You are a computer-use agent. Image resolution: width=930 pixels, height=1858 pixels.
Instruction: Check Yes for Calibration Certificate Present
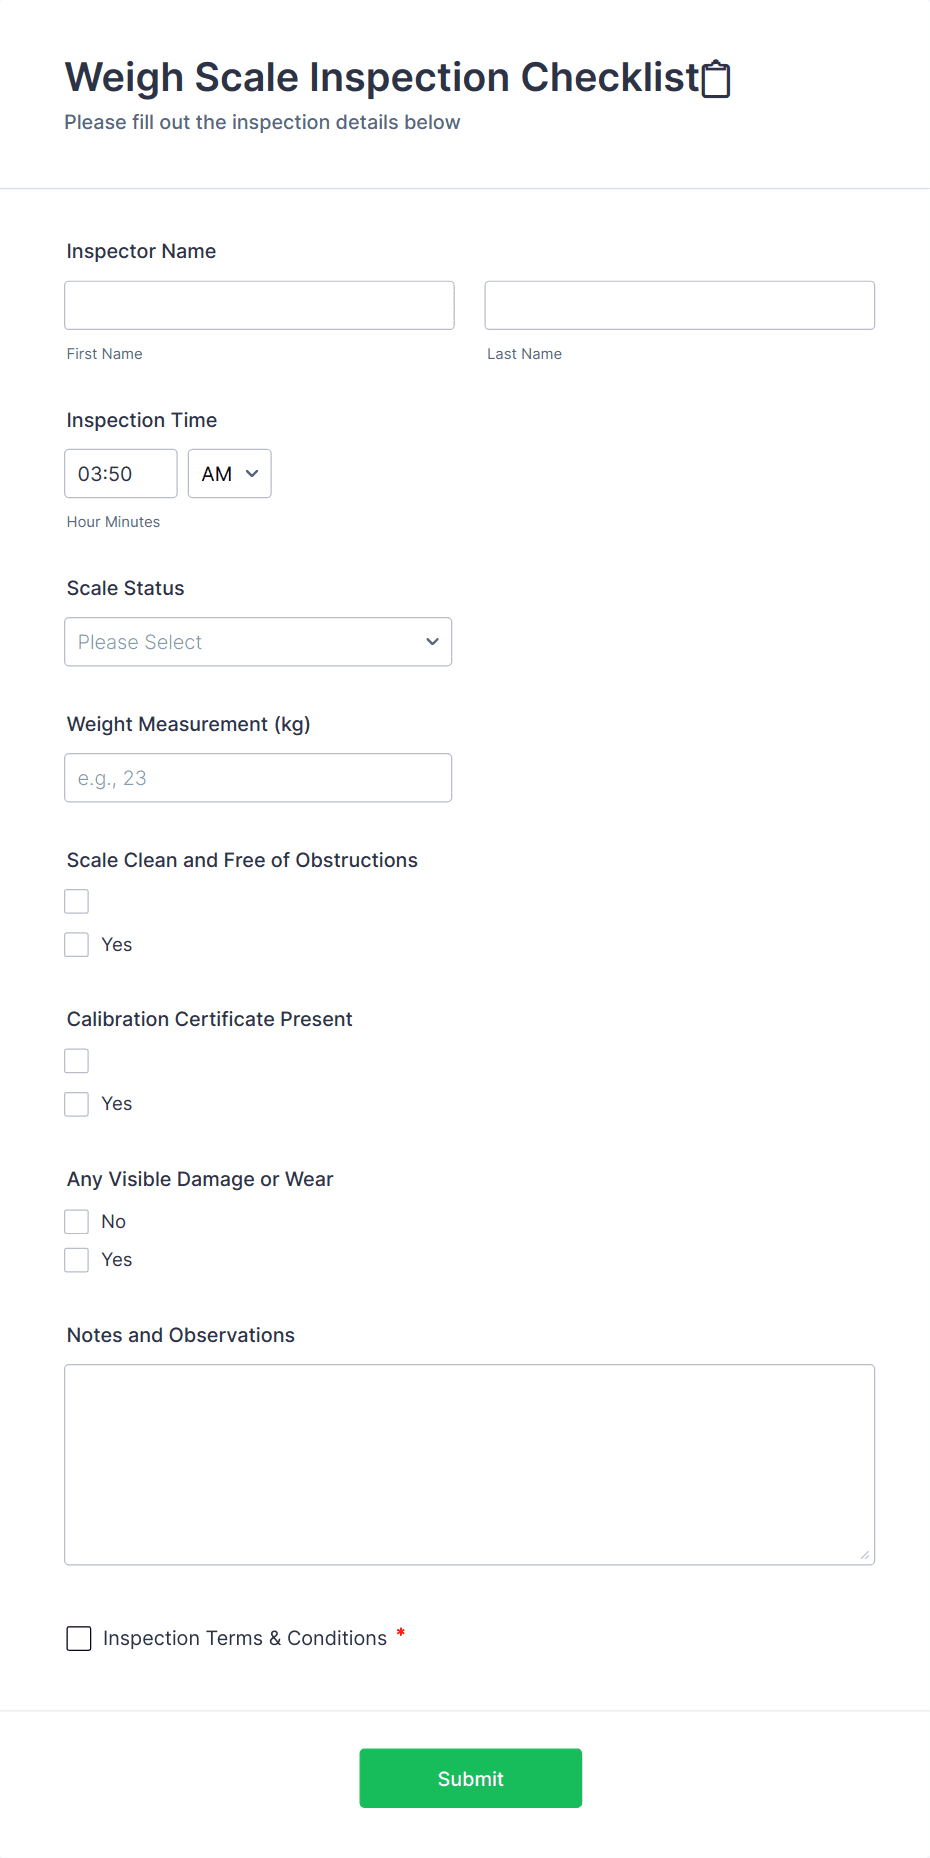(x=77, y=1104)
